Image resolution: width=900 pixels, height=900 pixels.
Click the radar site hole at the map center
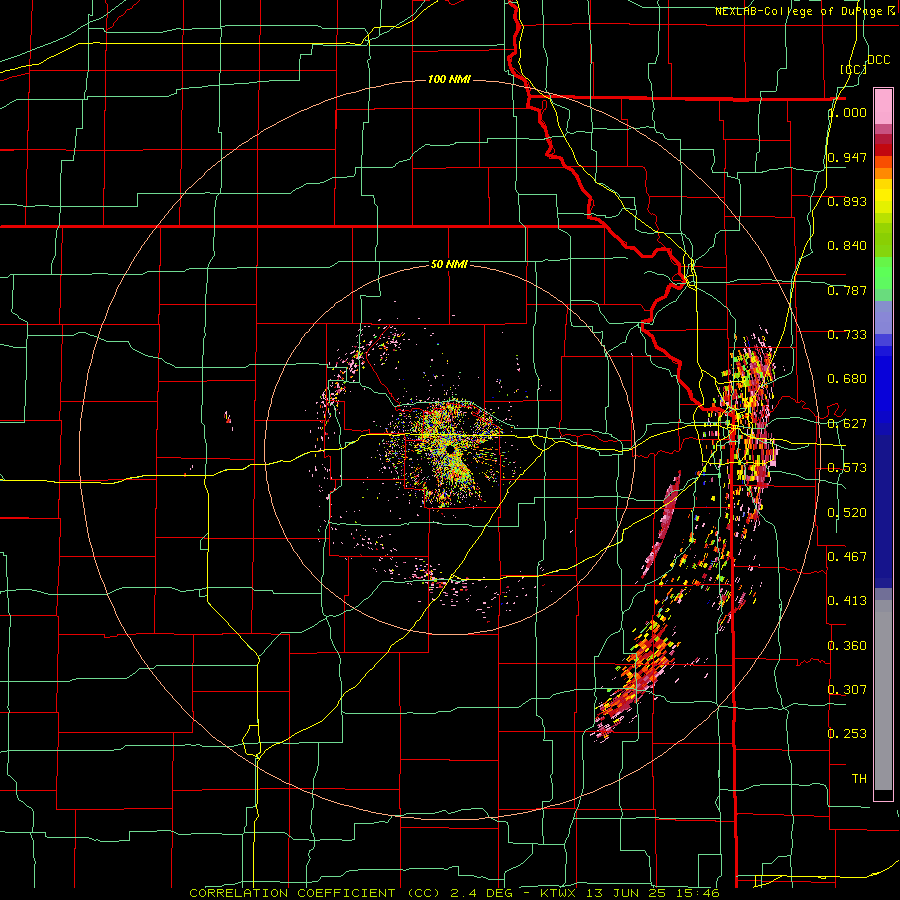coord(451,449)
